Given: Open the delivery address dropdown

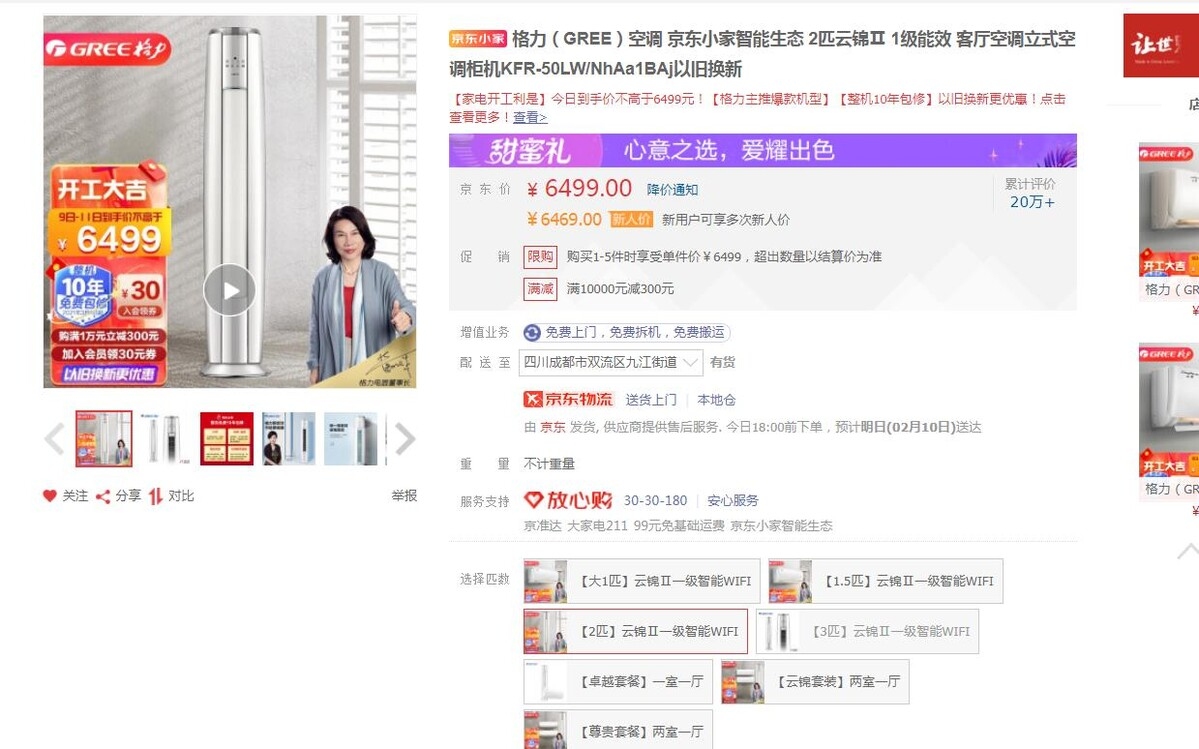Looking at the screenshot, I should pyautogui.click(x=610, y=362).
